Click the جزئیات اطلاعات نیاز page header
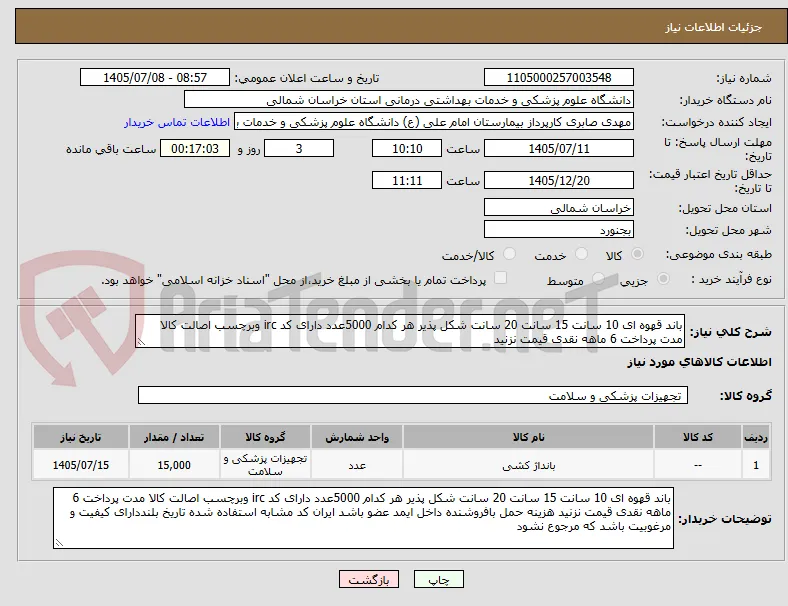 pyautogui.click(x=714, y=27)
